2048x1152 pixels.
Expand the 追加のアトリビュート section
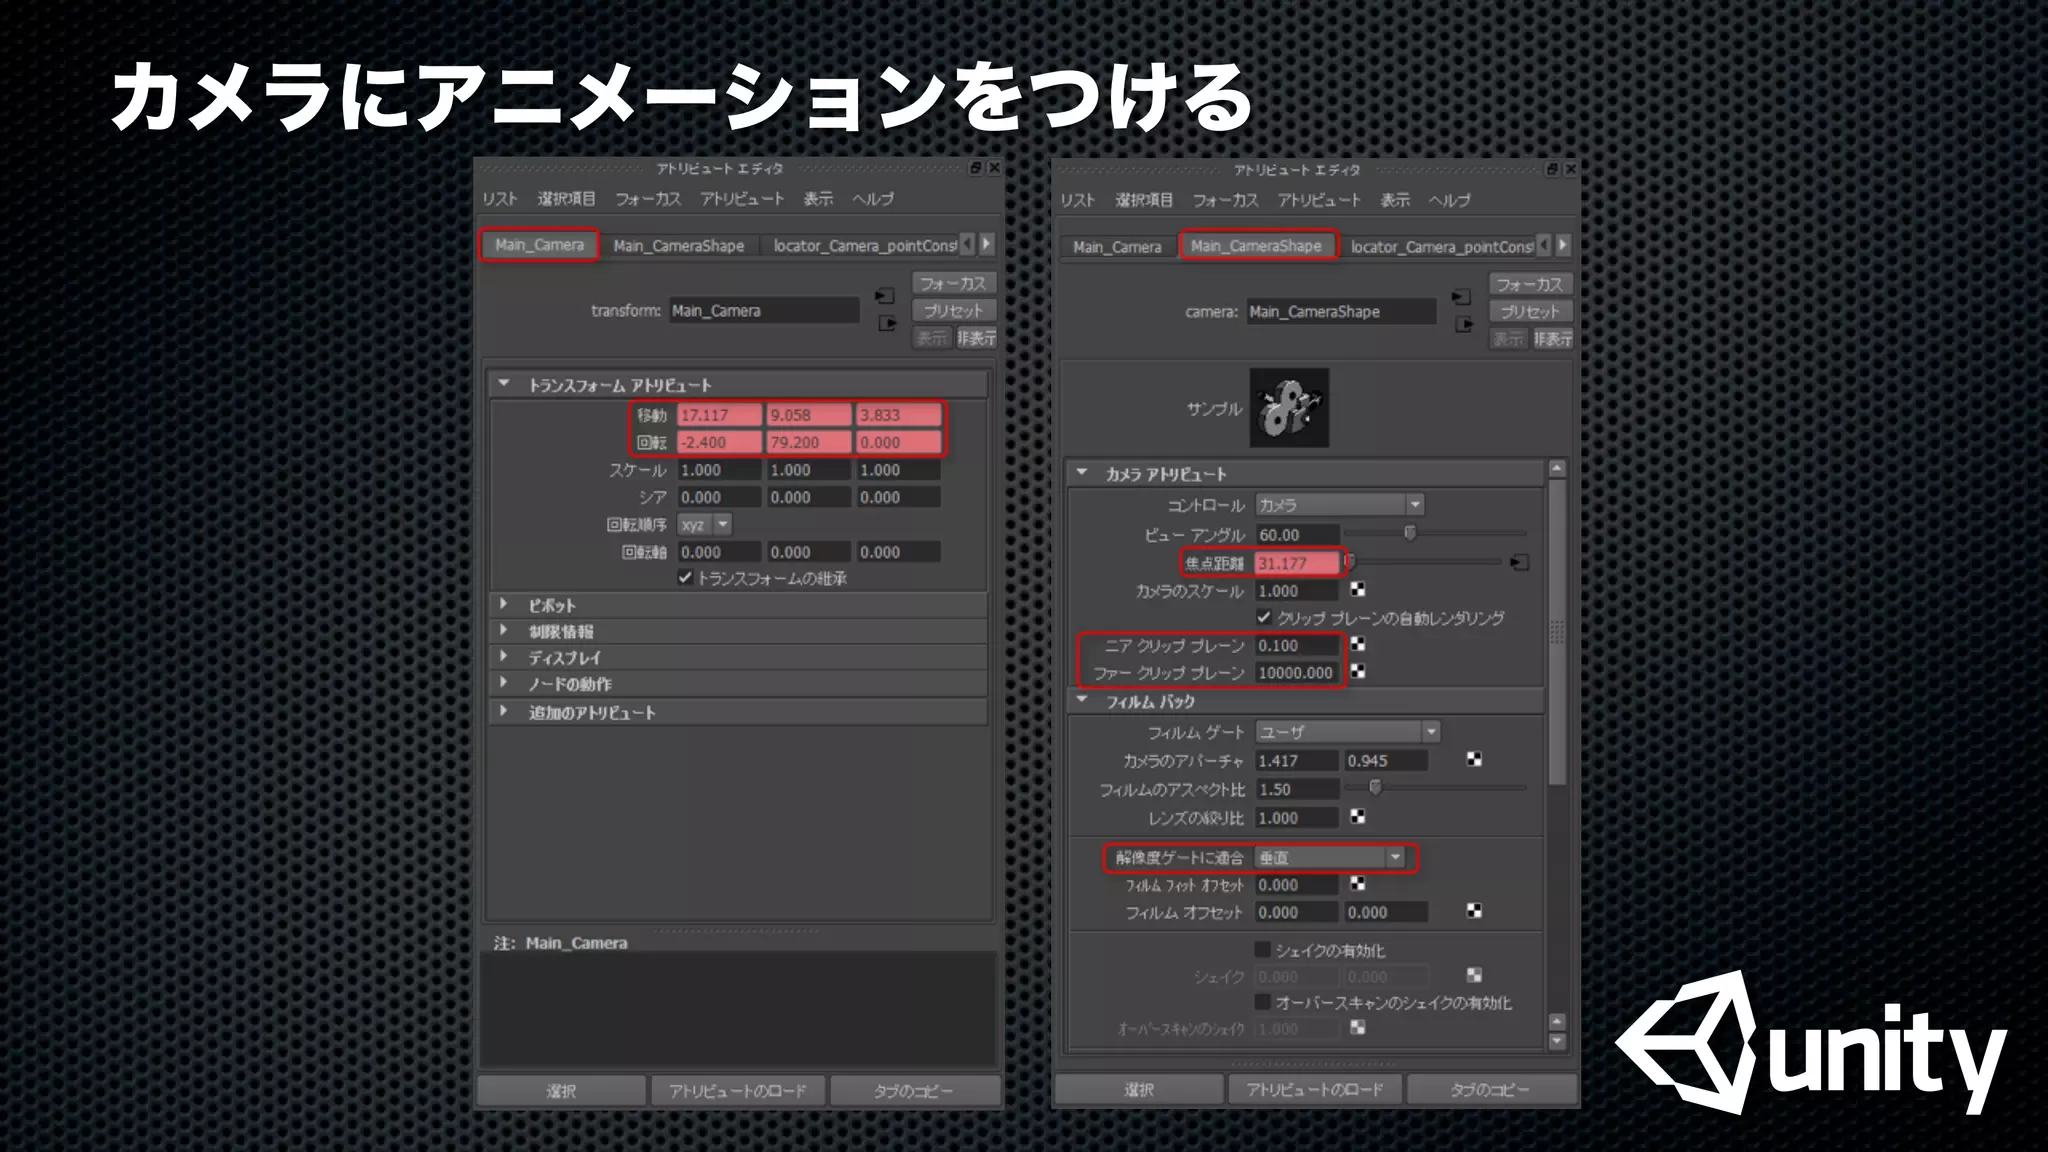tap(504, 712)
